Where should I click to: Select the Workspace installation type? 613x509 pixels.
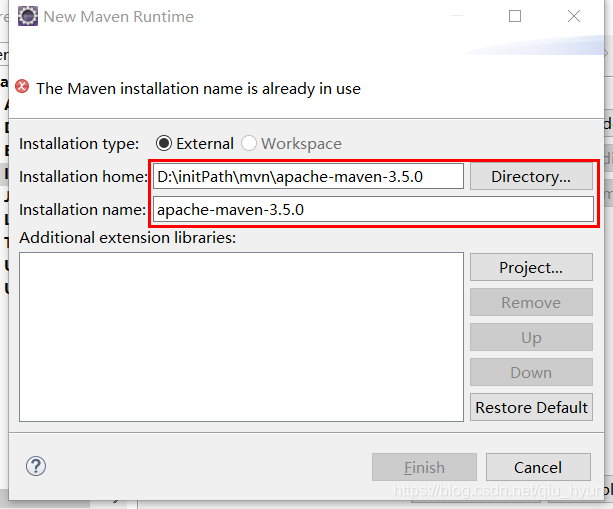pyautogui.click(x=291, y=143)
